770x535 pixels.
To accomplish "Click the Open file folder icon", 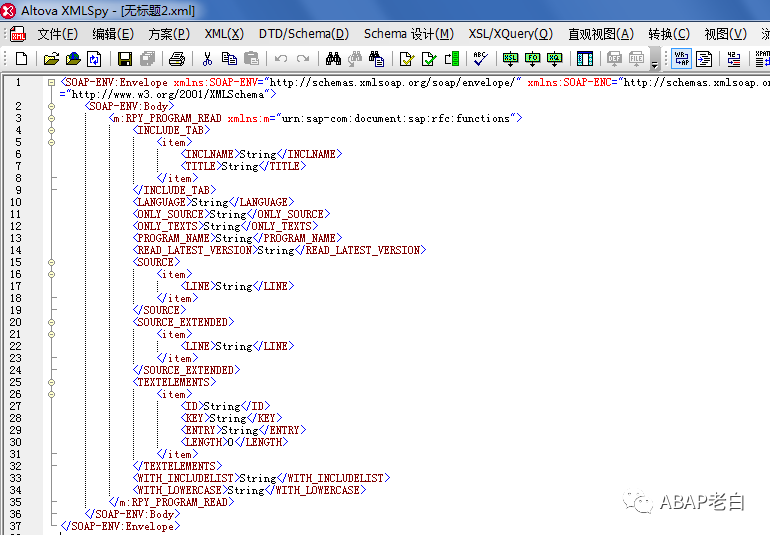I will [x=51, y=59].
